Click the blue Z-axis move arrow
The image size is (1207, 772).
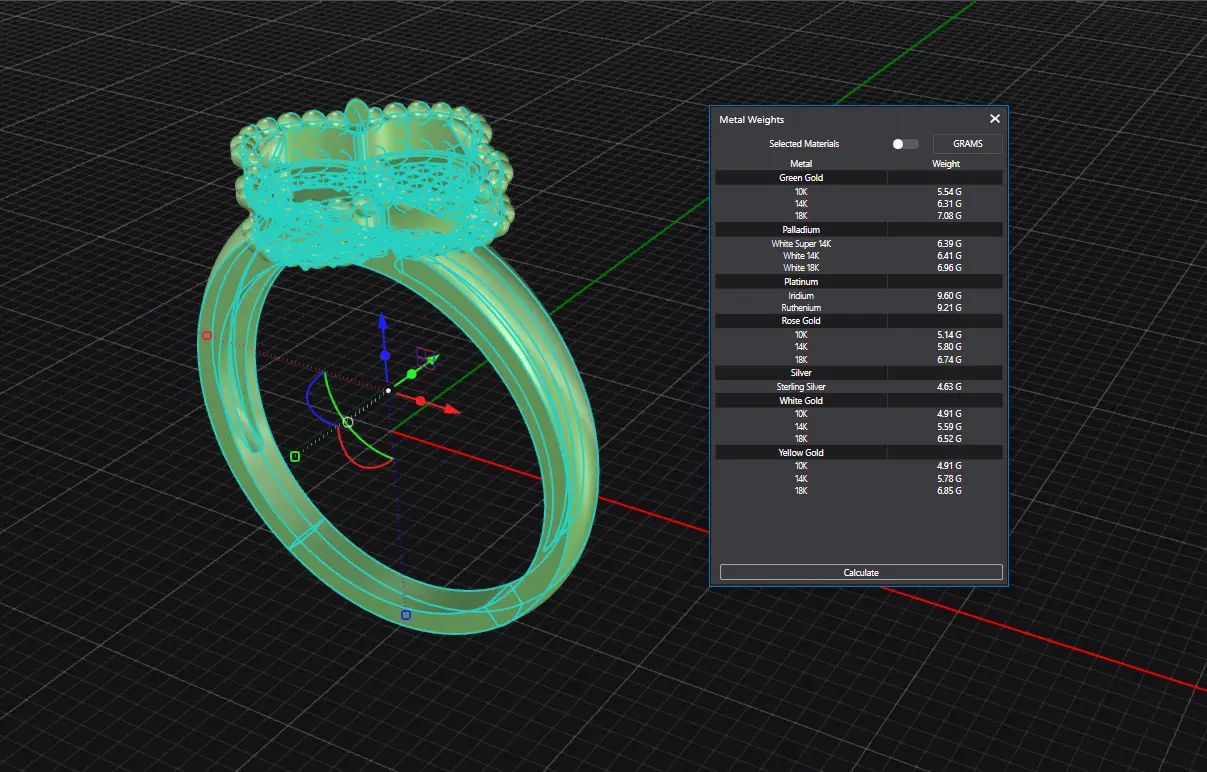tap(381, 323)
